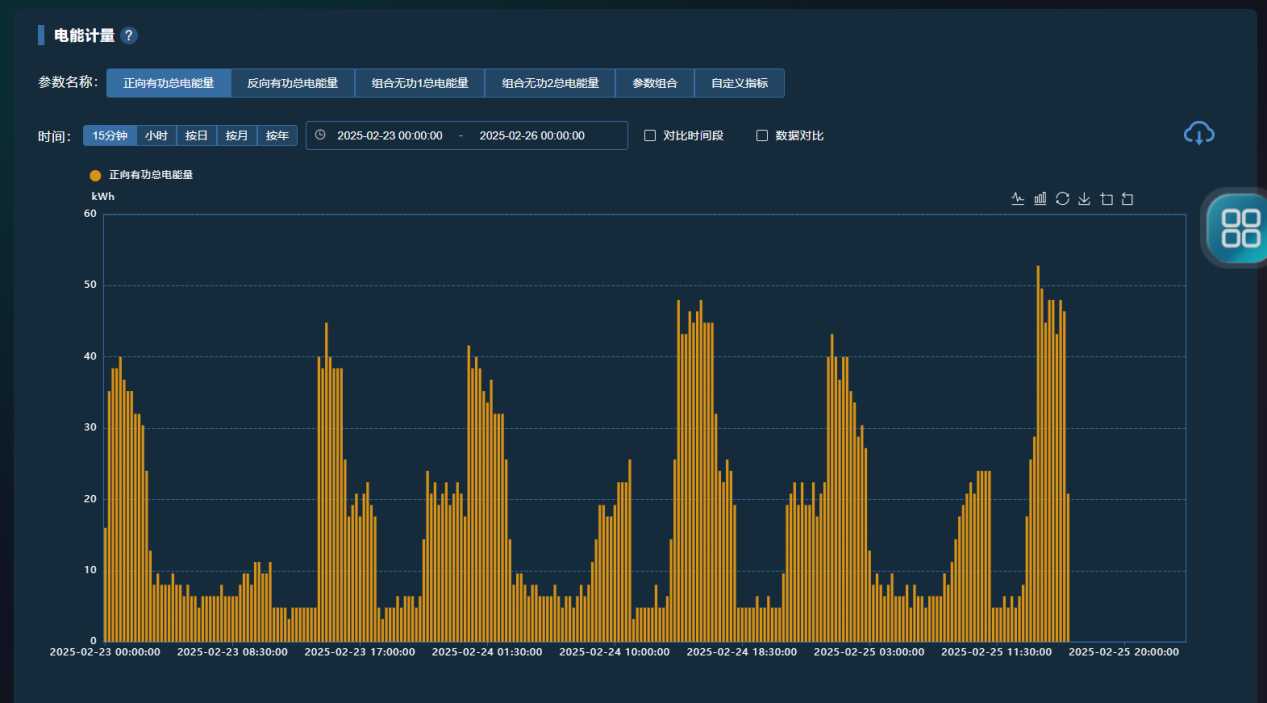This screenshot has height=703, width=1267.
Task: Reset the area zoom icon
Action: tap(1128, 199)
